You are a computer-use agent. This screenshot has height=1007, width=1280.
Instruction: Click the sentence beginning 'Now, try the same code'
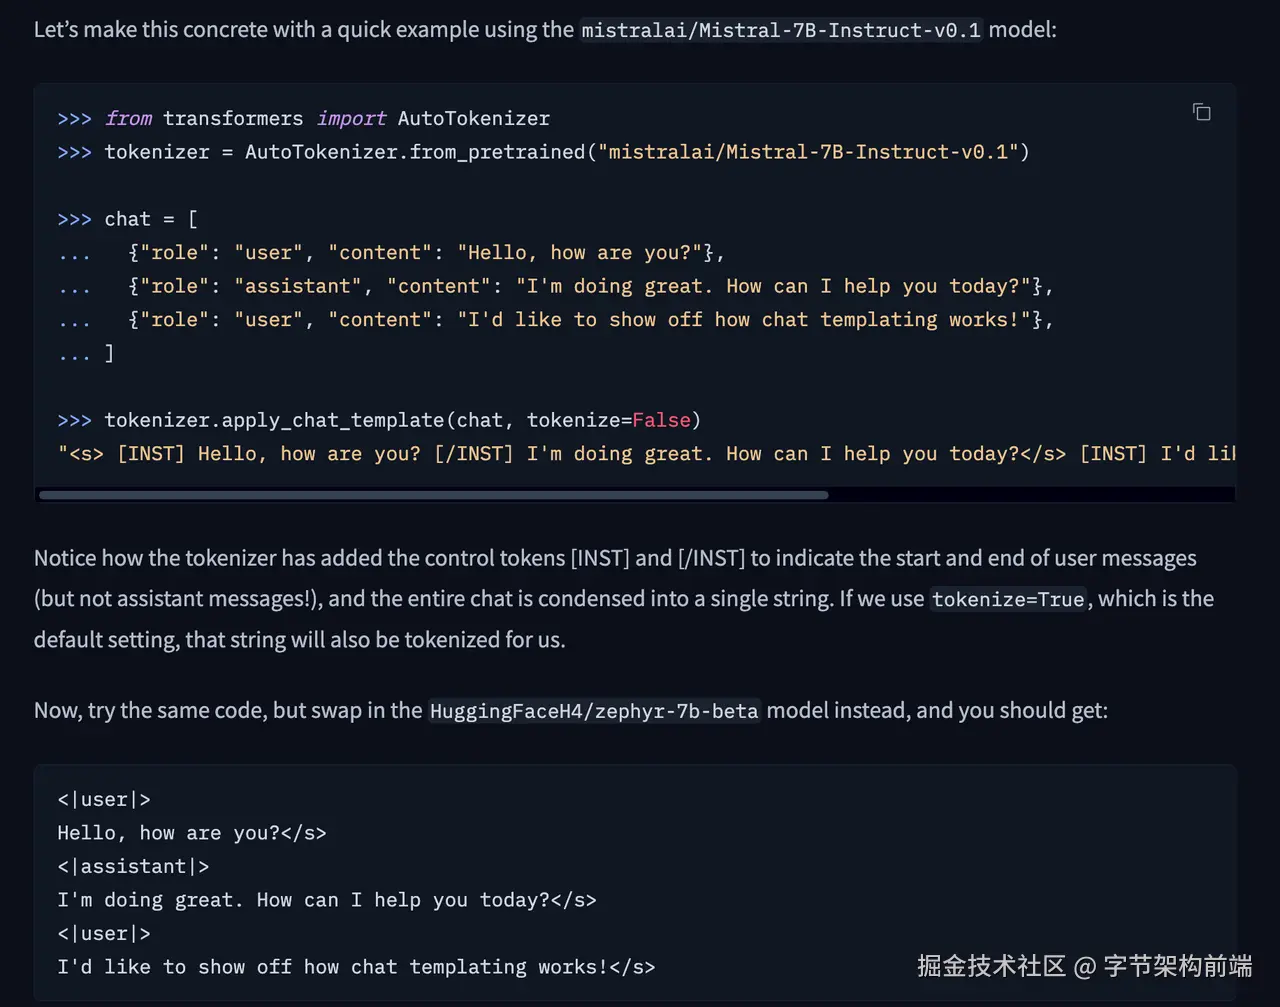point(570,711)
